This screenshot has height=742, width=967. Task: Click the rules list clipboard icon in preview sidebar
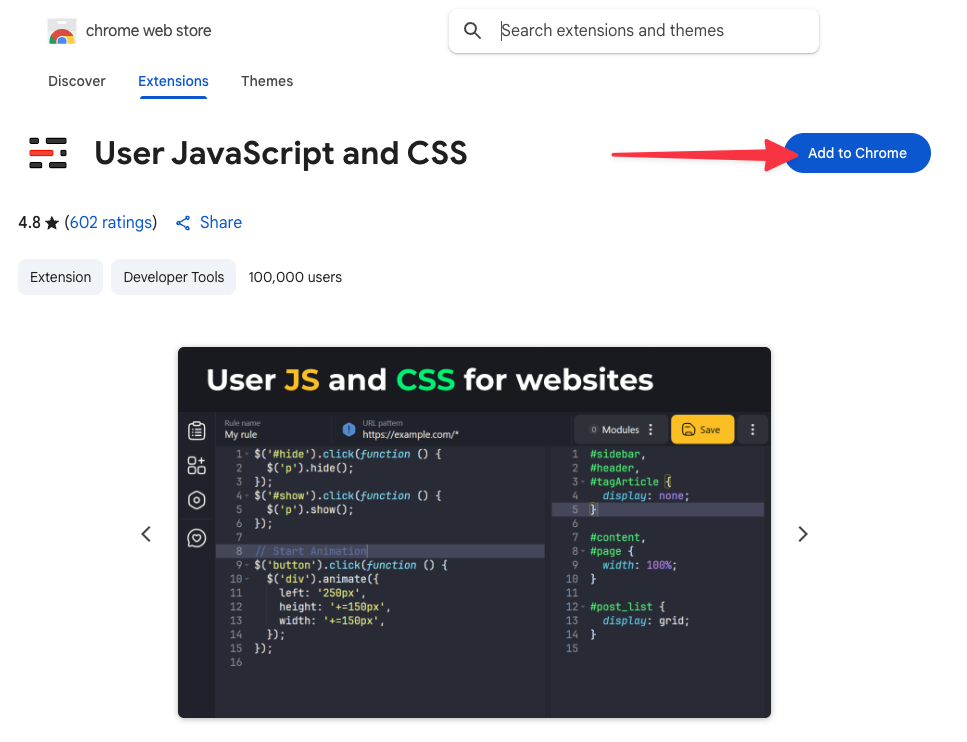197,431
